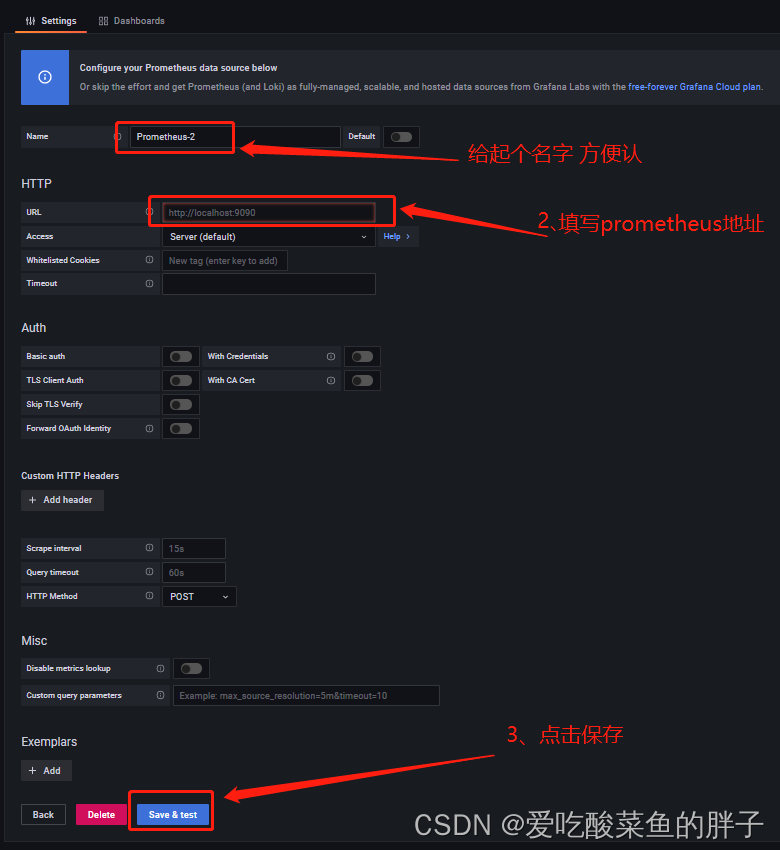This screenshot has width=780, height=850.
Task: Click the info icon beside With CA Cert
Action: point(331,381)
